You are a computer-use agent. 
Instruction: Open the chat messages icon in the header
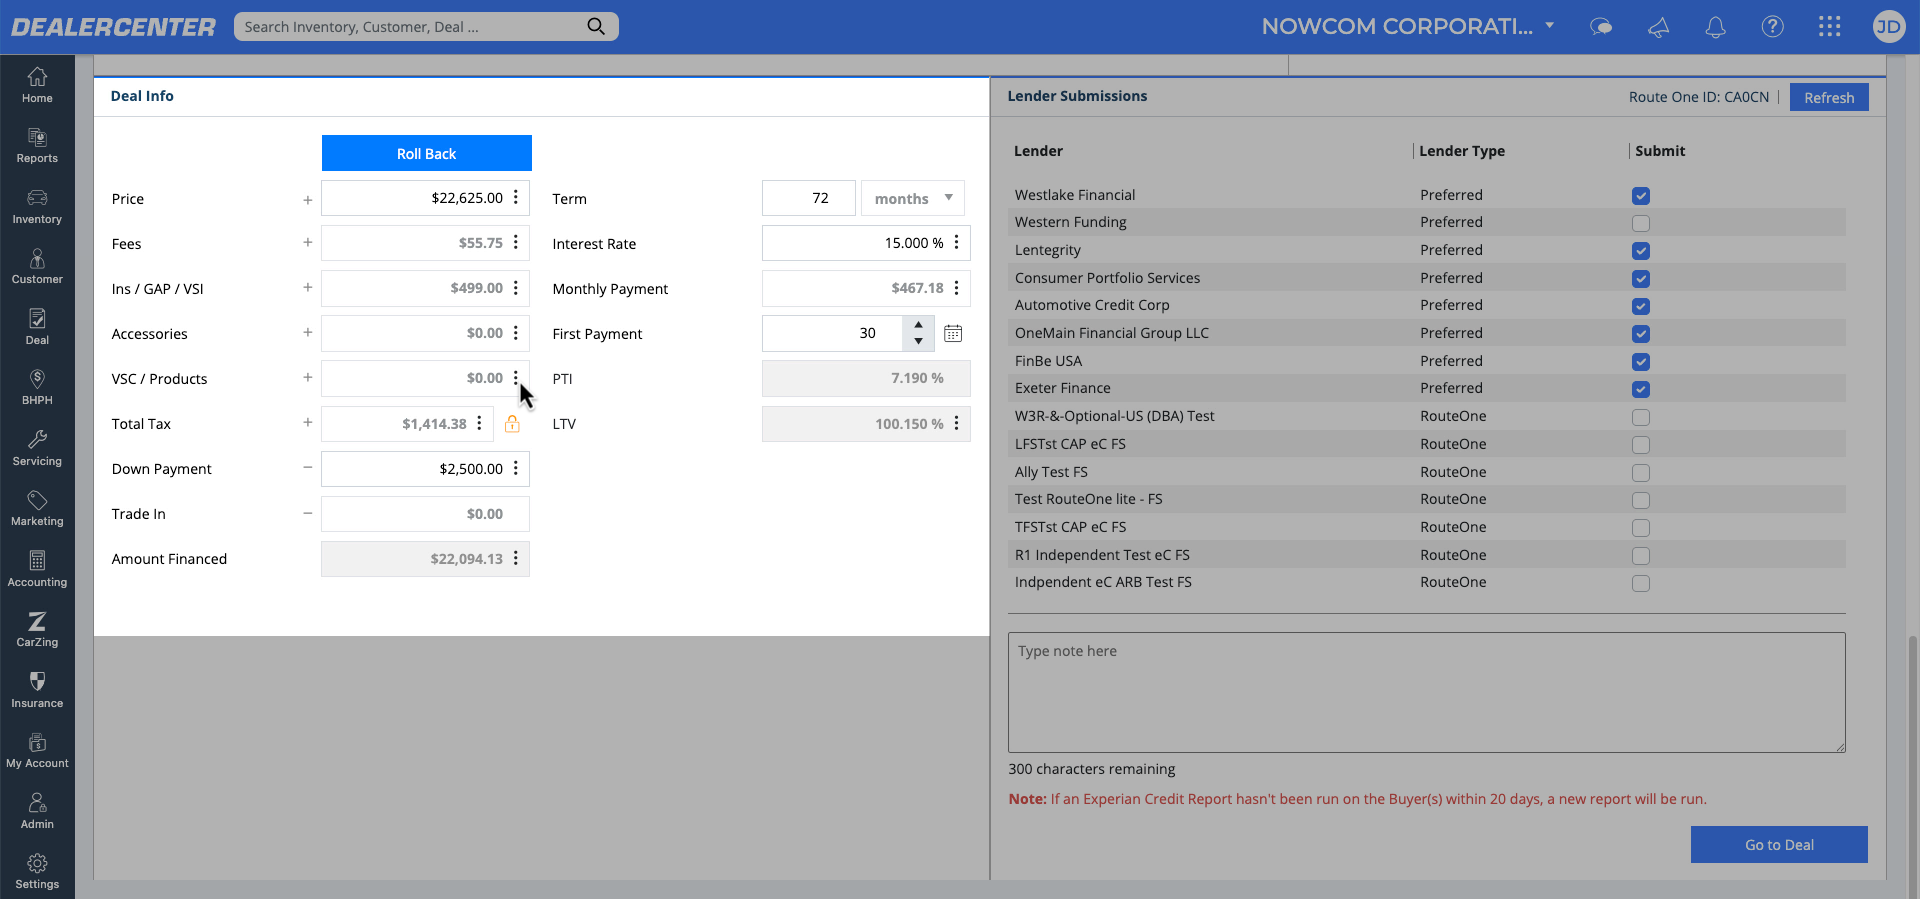coord(1601,27)
